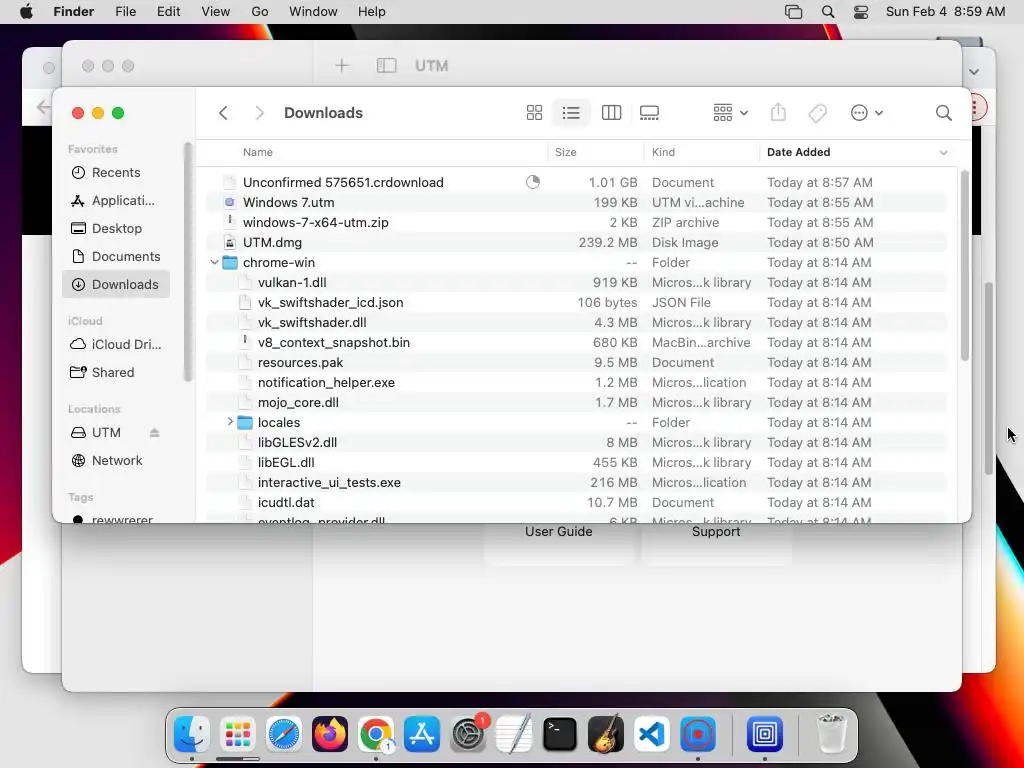Screen dimensions: 1024x768
Task: Eject the UTM volume
Action: coord(154,433)
